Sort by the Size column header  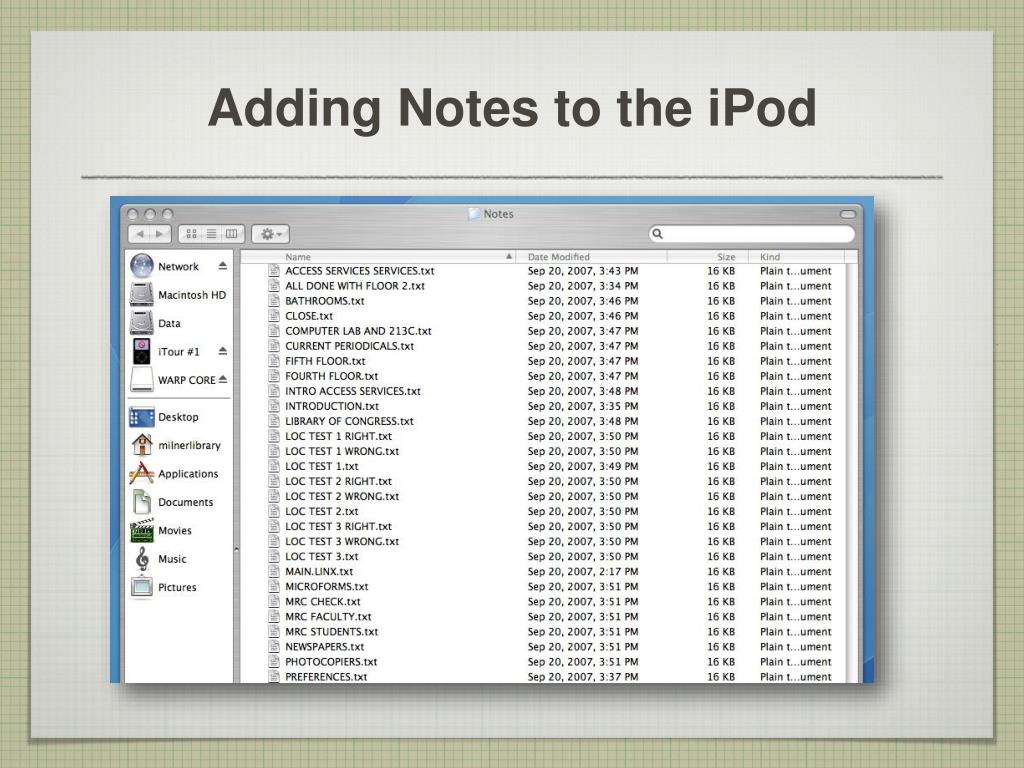[707, 257]
